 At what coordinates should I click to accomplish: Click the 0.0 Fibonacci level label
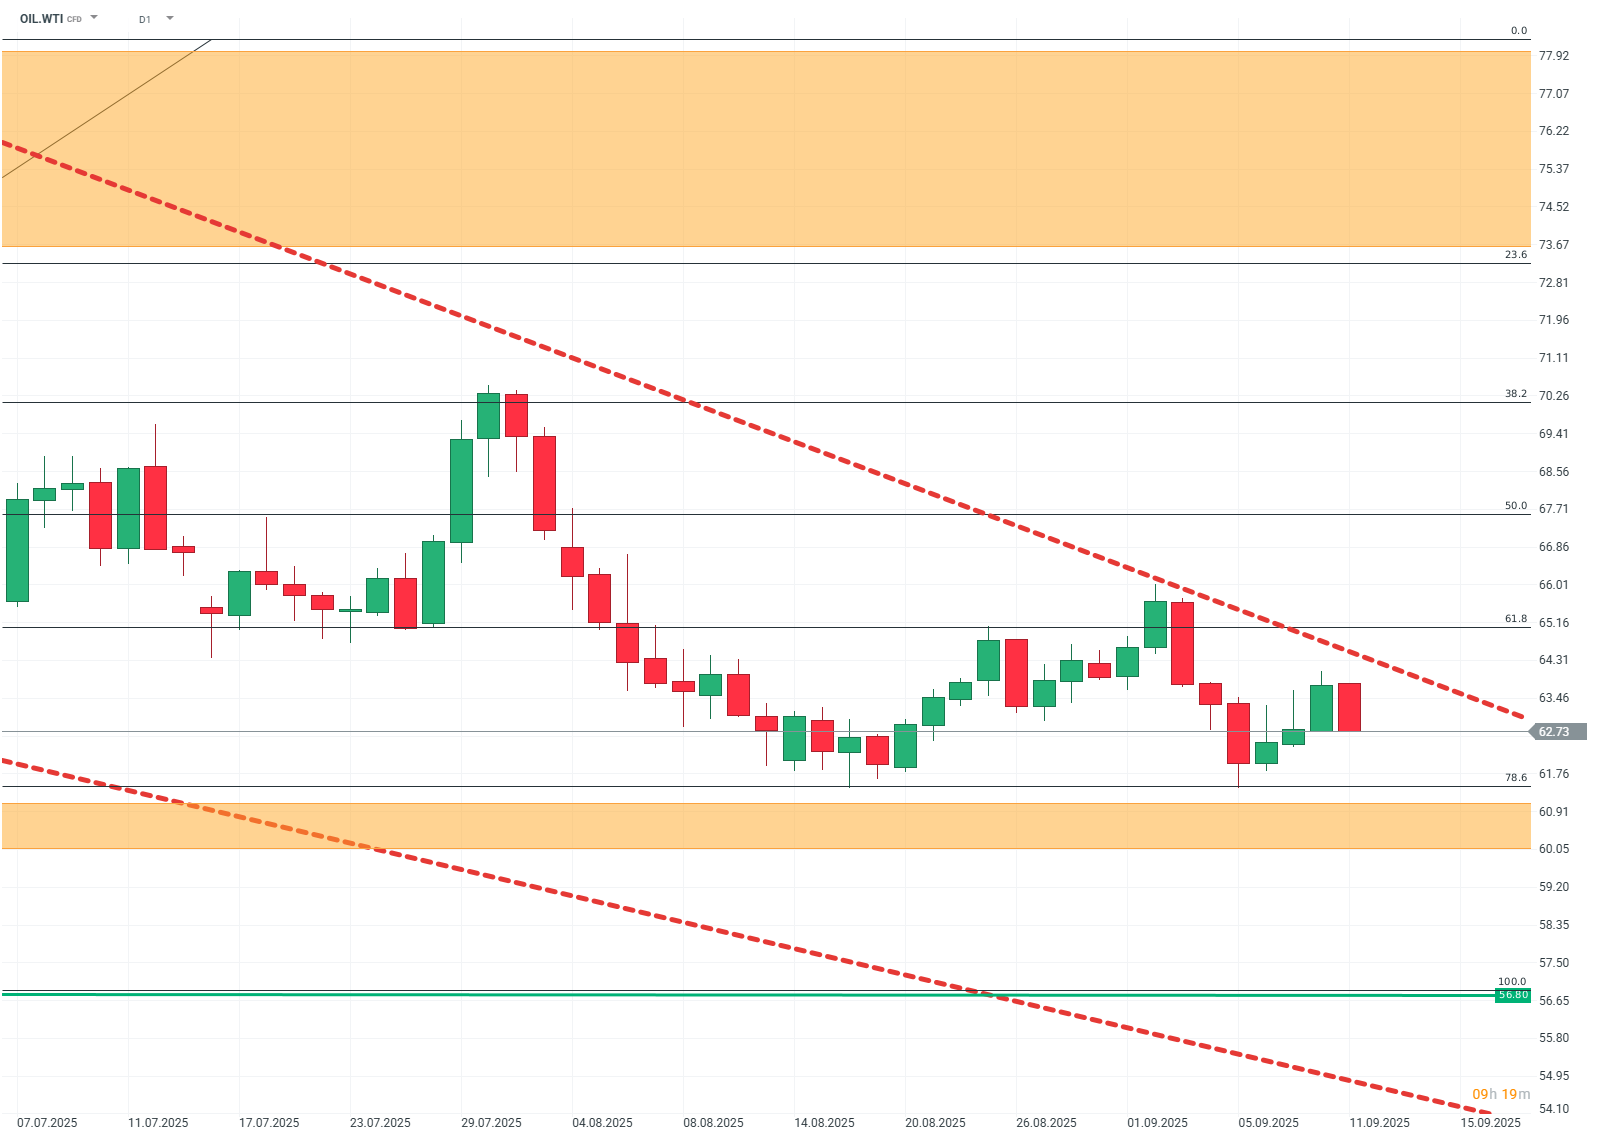point(1518,31)
